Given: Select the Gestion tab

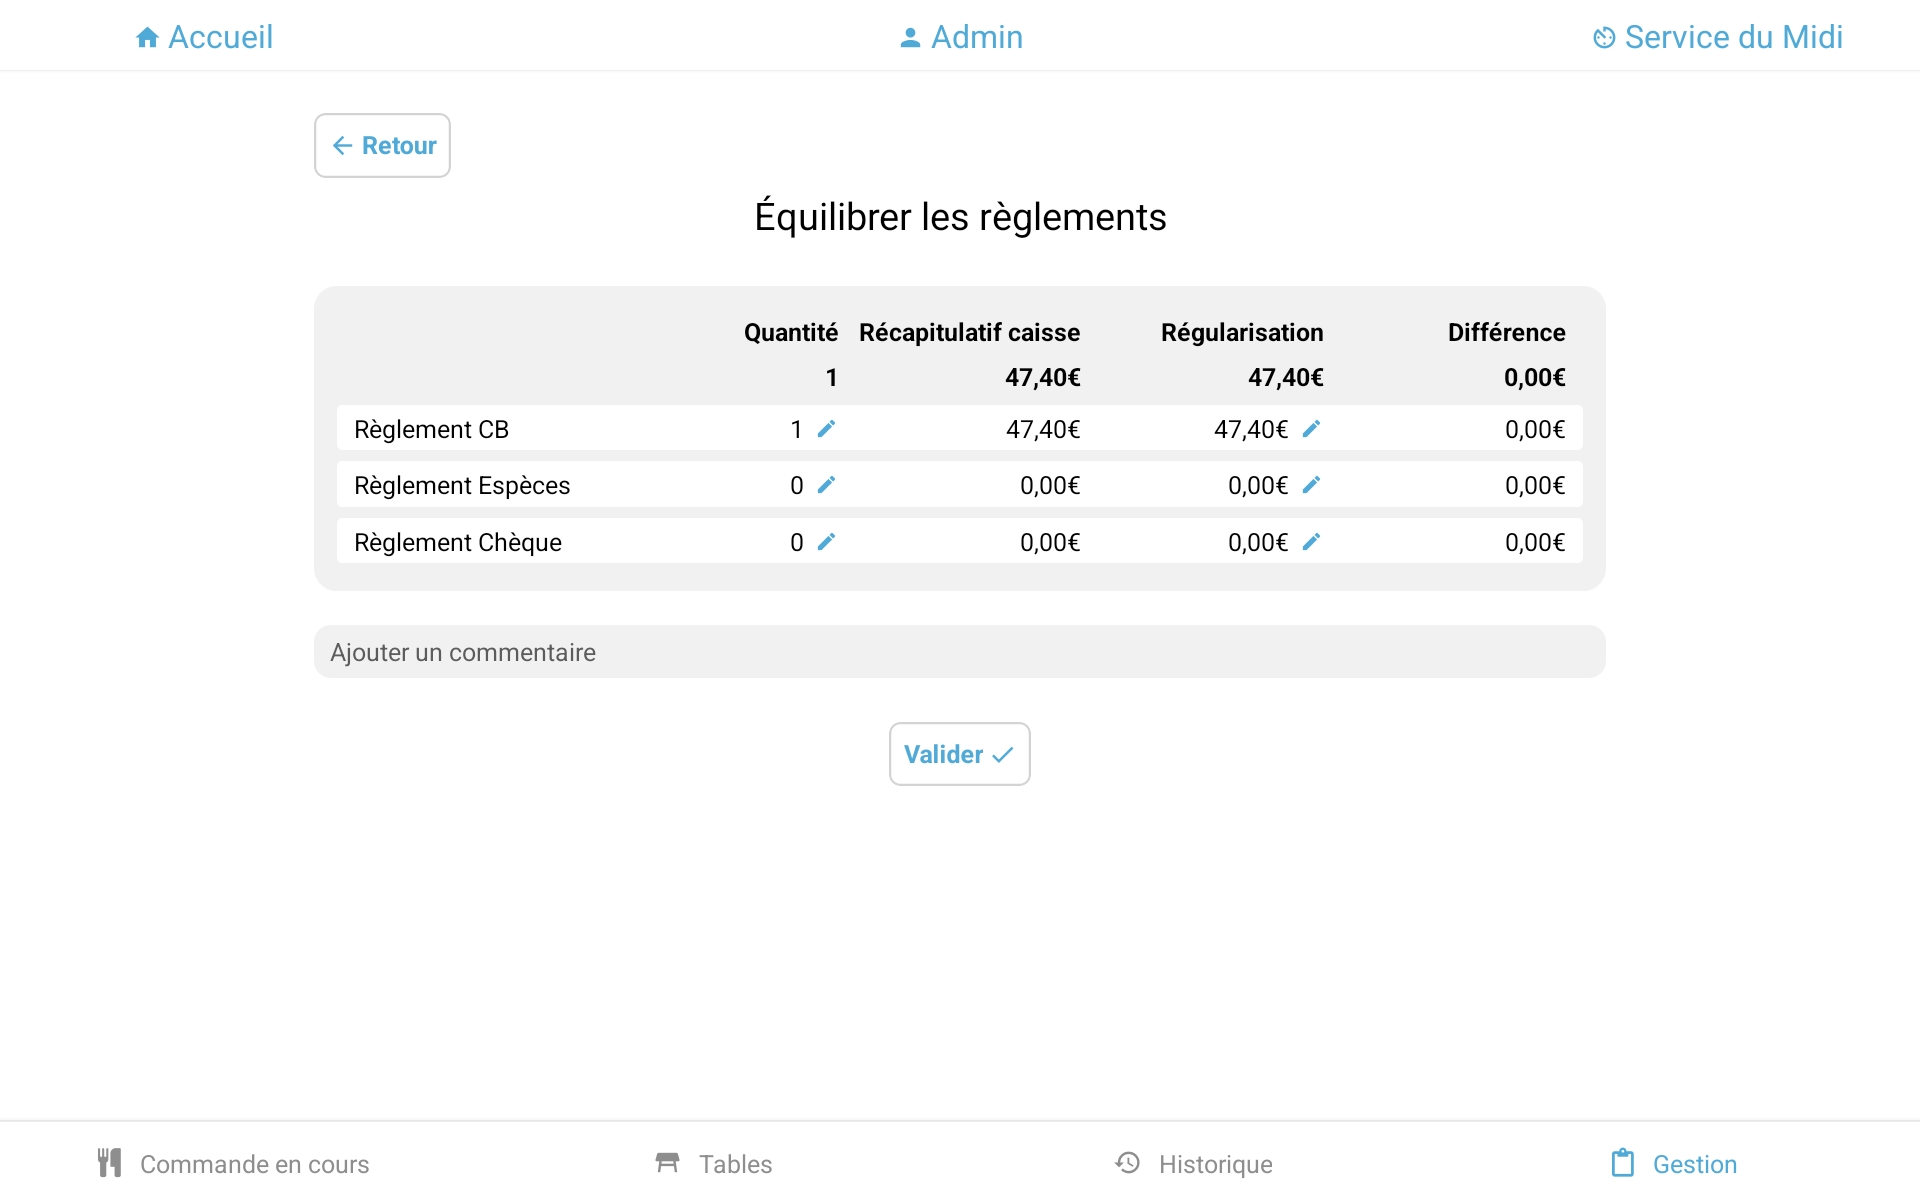Looking at the screenshot, I should 1674,1164.
